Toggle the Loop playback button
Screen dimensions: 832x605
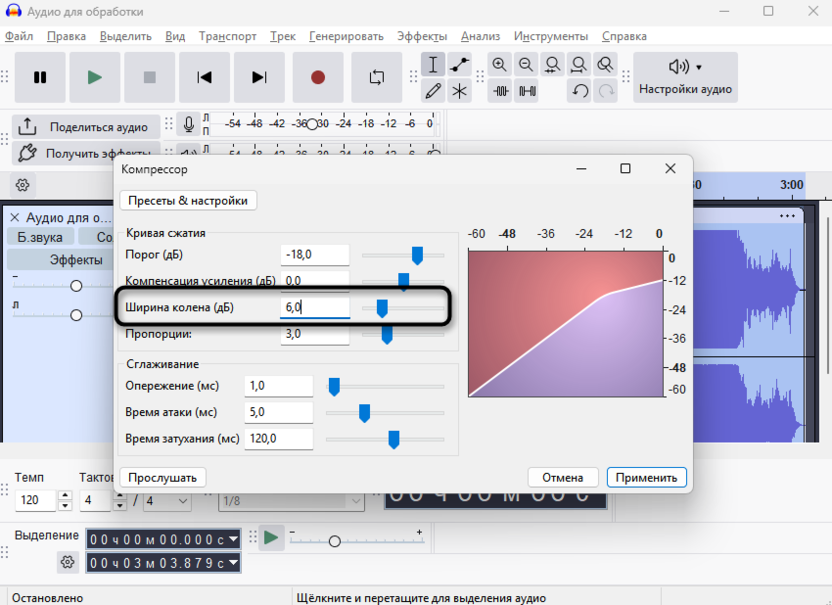[x=377, y=77]
